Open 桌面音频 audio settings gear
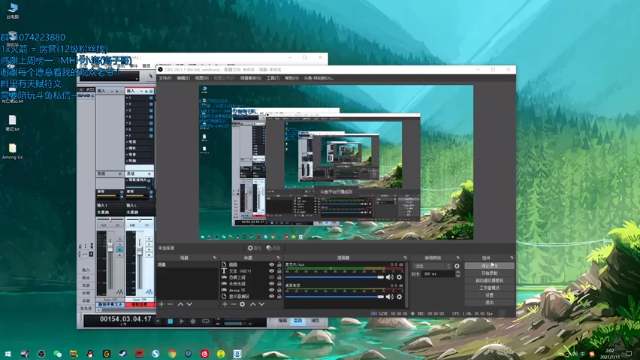 pyautogui.click(x=399, y=297)
